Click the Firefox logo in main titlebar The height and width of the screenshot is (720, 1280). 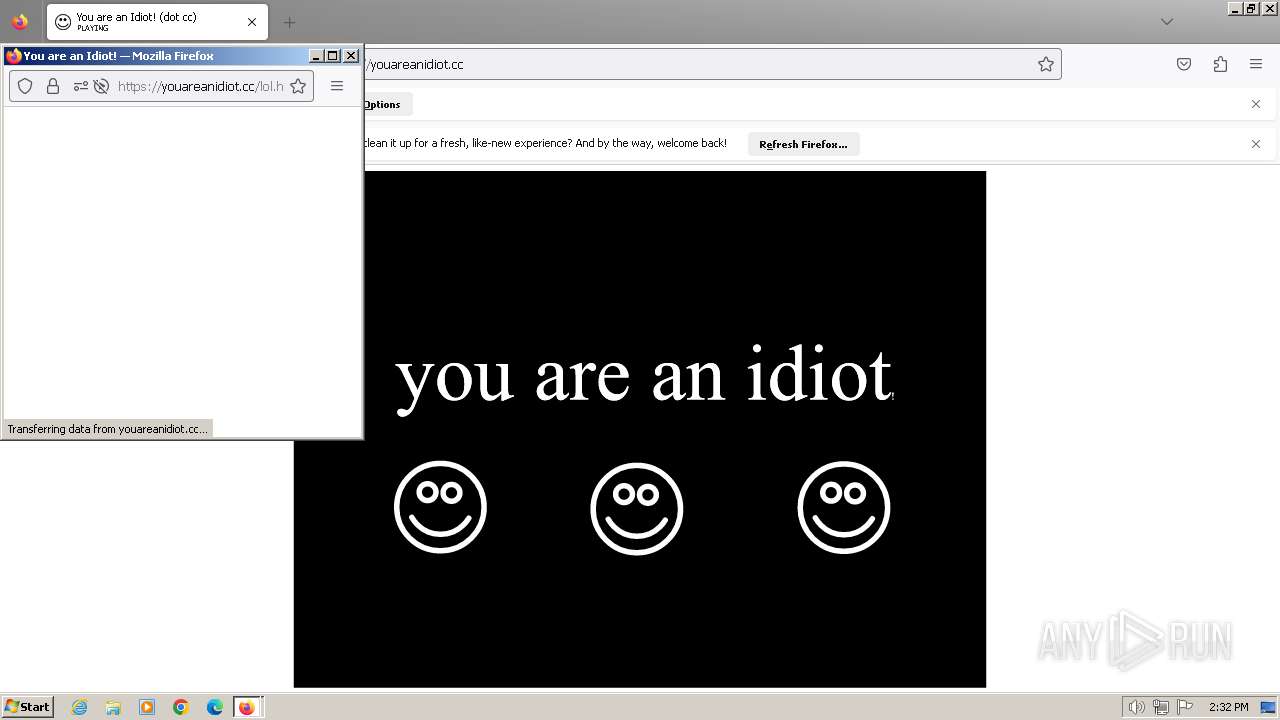tap(20, 22)
